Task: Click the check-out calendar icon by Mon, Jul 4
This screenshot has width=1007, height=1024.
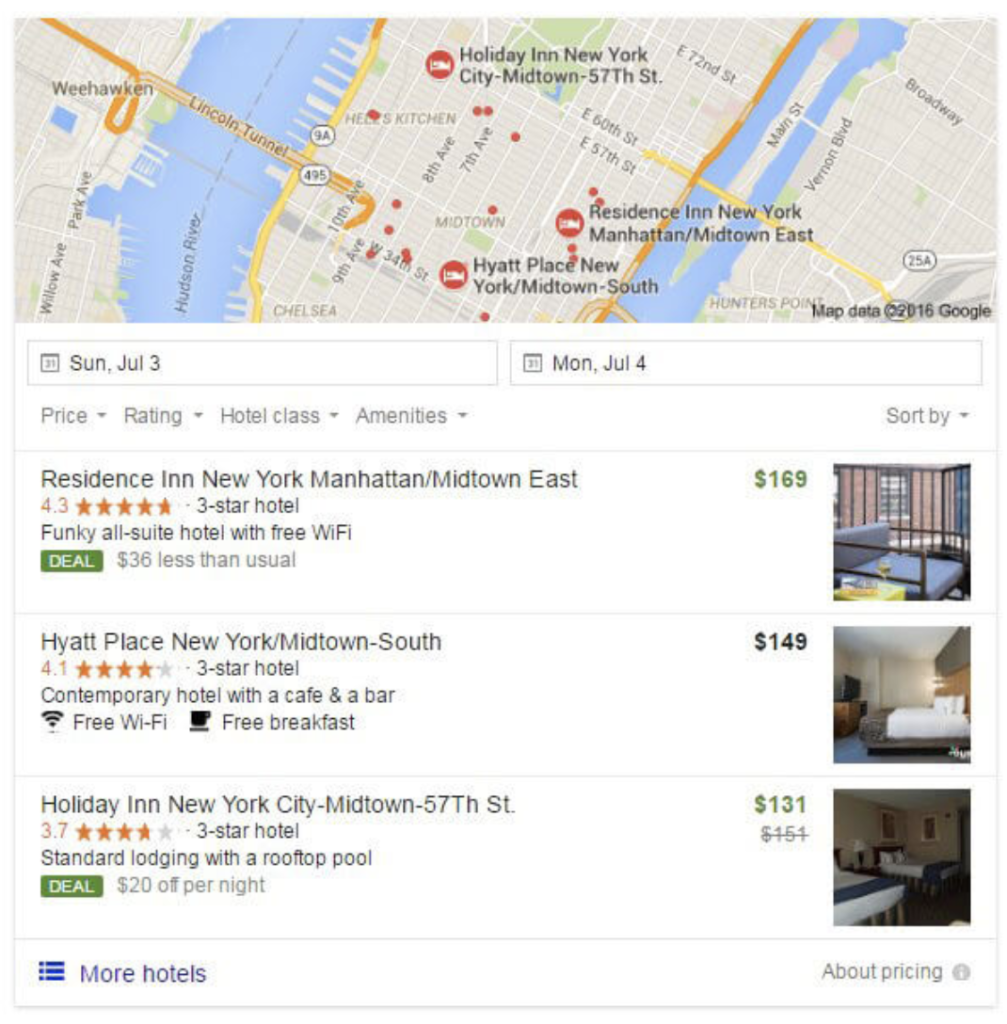Action: click(x=533, y=363)
